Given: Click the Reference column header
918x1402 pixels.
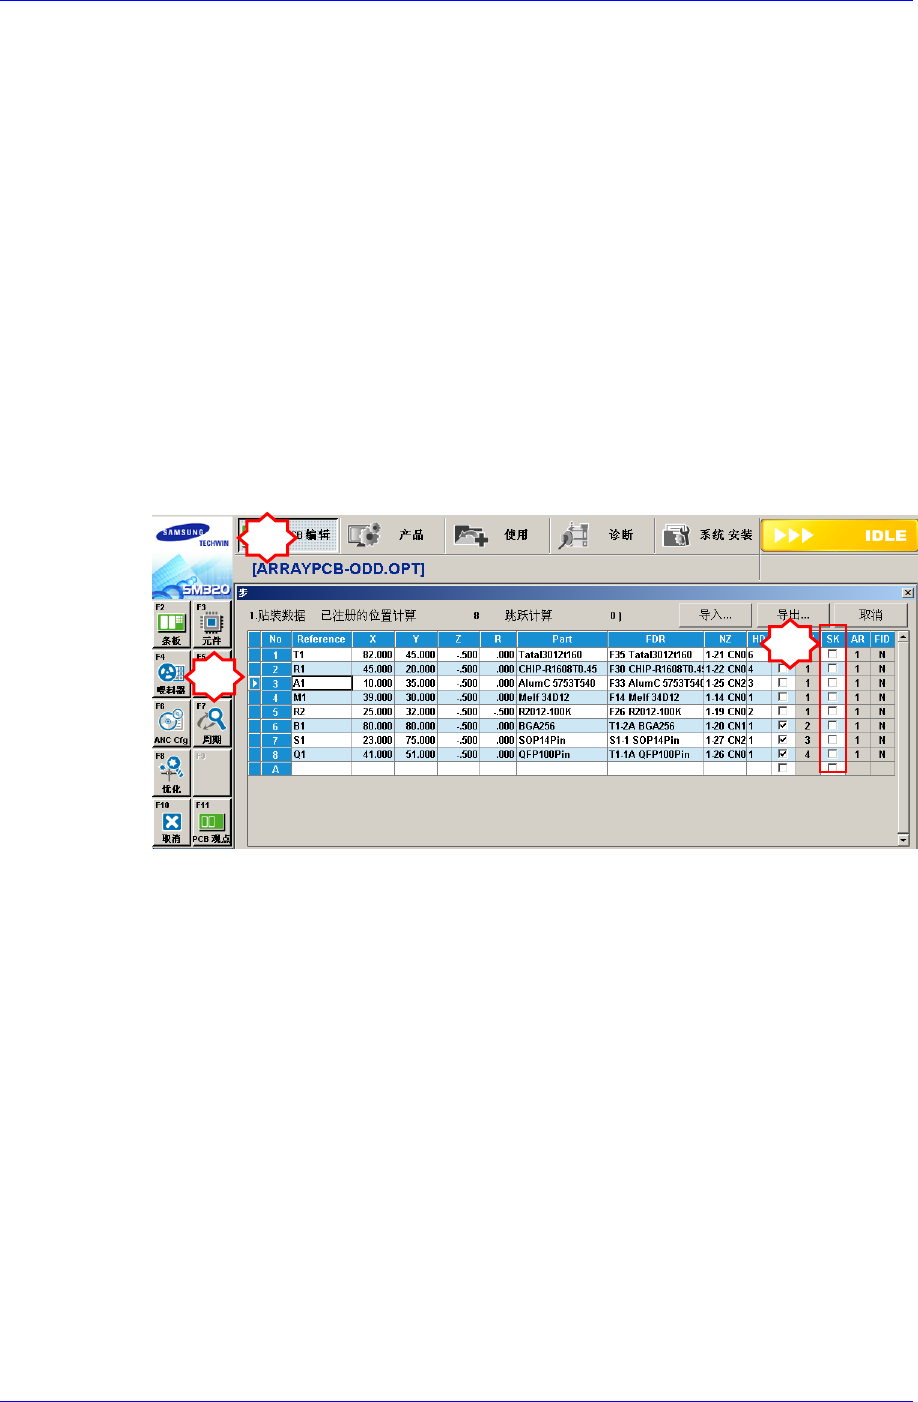Looking at the screenshot, I should coord(321,640).
